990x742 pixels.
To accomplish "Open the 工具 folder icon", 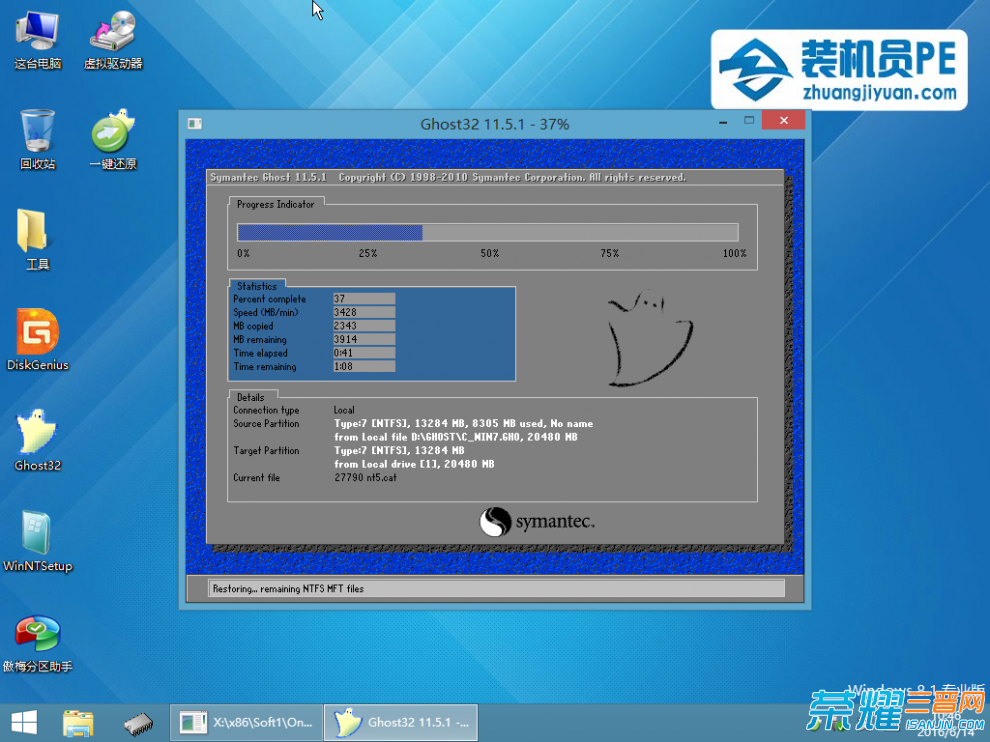I will [37, 240].
